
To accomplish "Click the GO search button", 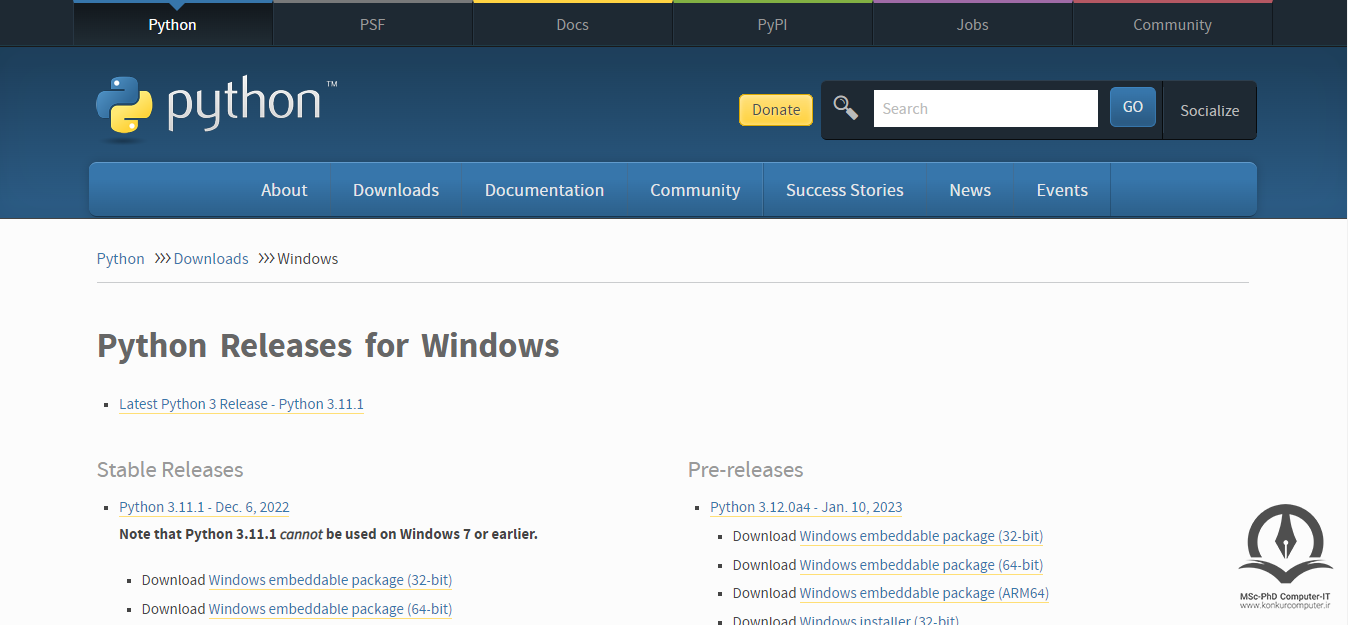I will tap(1132, 107).
